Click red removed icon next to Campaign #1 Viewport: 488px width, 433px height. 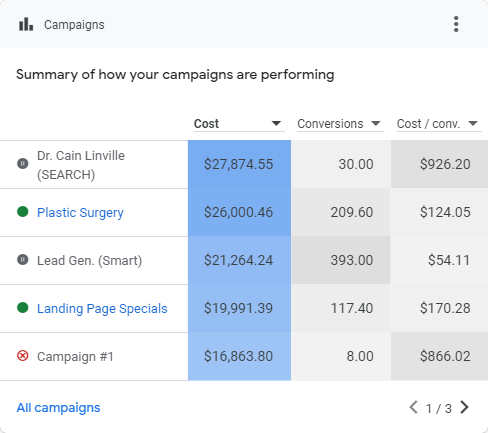(23, 356)
